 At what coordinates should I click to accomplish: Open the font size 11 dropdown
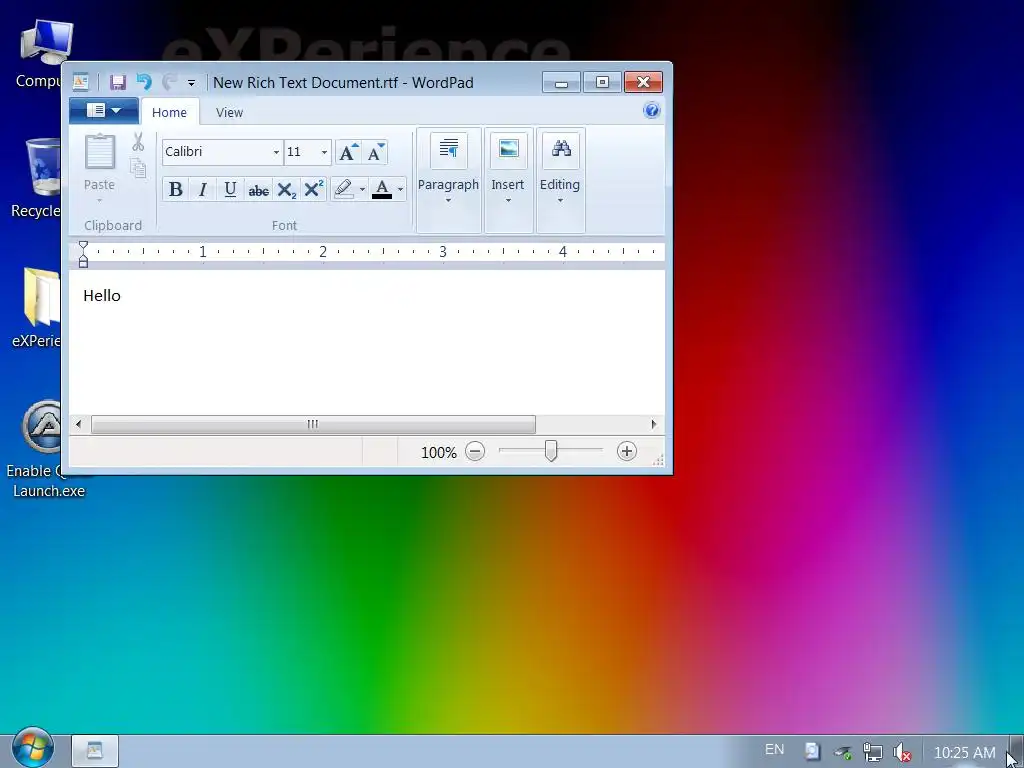tap(324, 152)
